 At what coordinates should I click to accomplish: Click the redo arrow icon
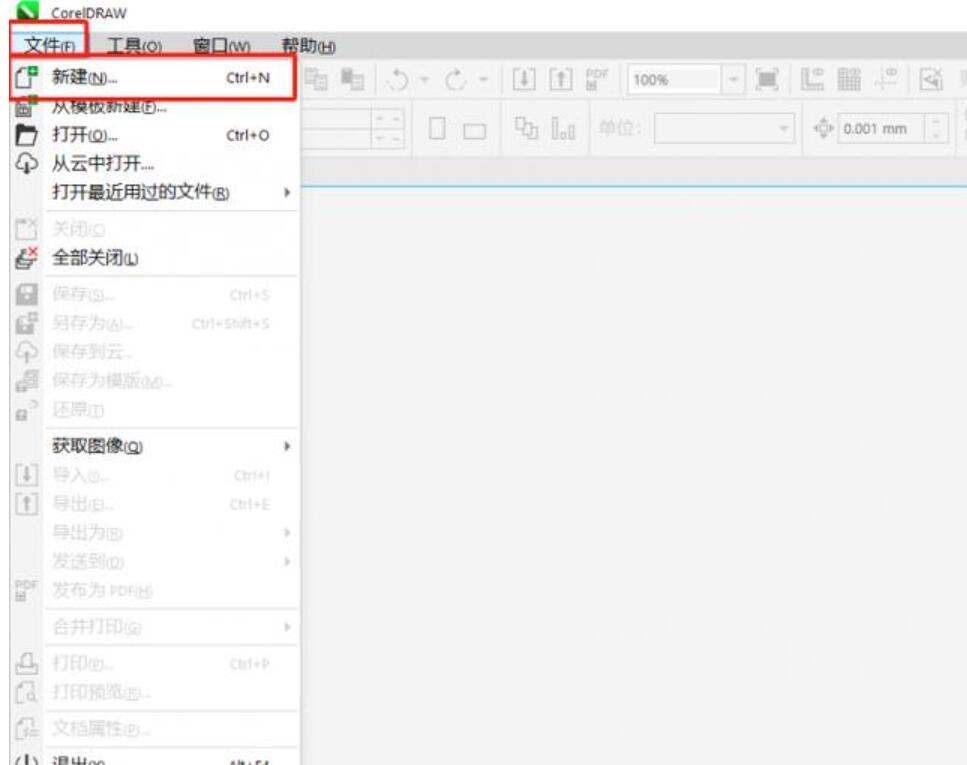455,80
